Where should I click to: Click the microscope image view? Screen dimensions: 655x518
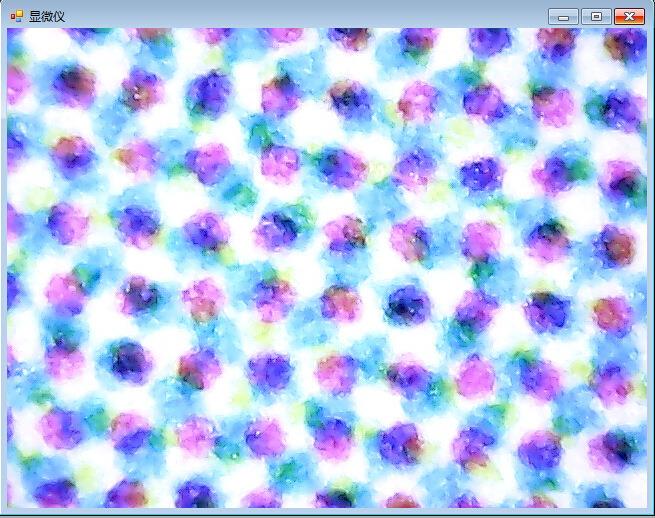pos(327,268)
